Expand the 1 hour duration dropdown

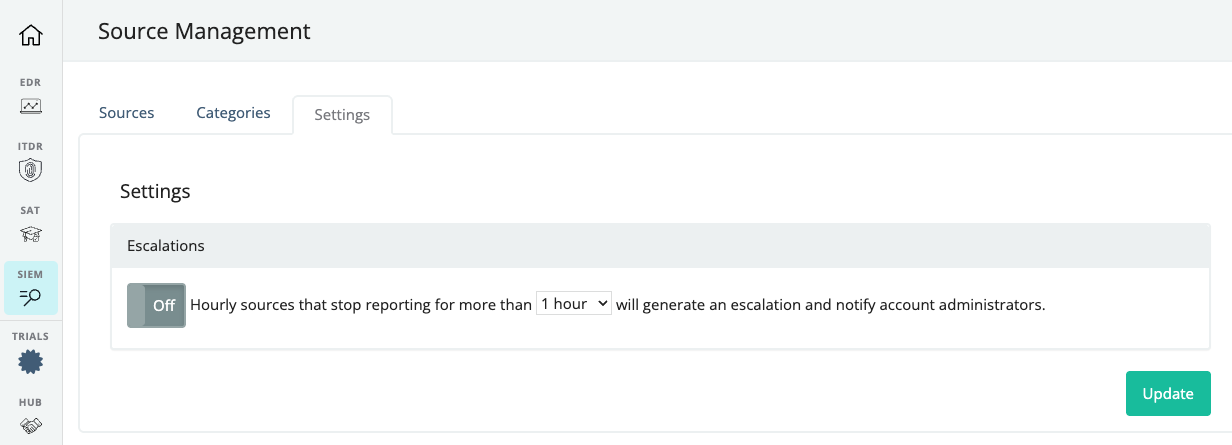pos(573,303)
